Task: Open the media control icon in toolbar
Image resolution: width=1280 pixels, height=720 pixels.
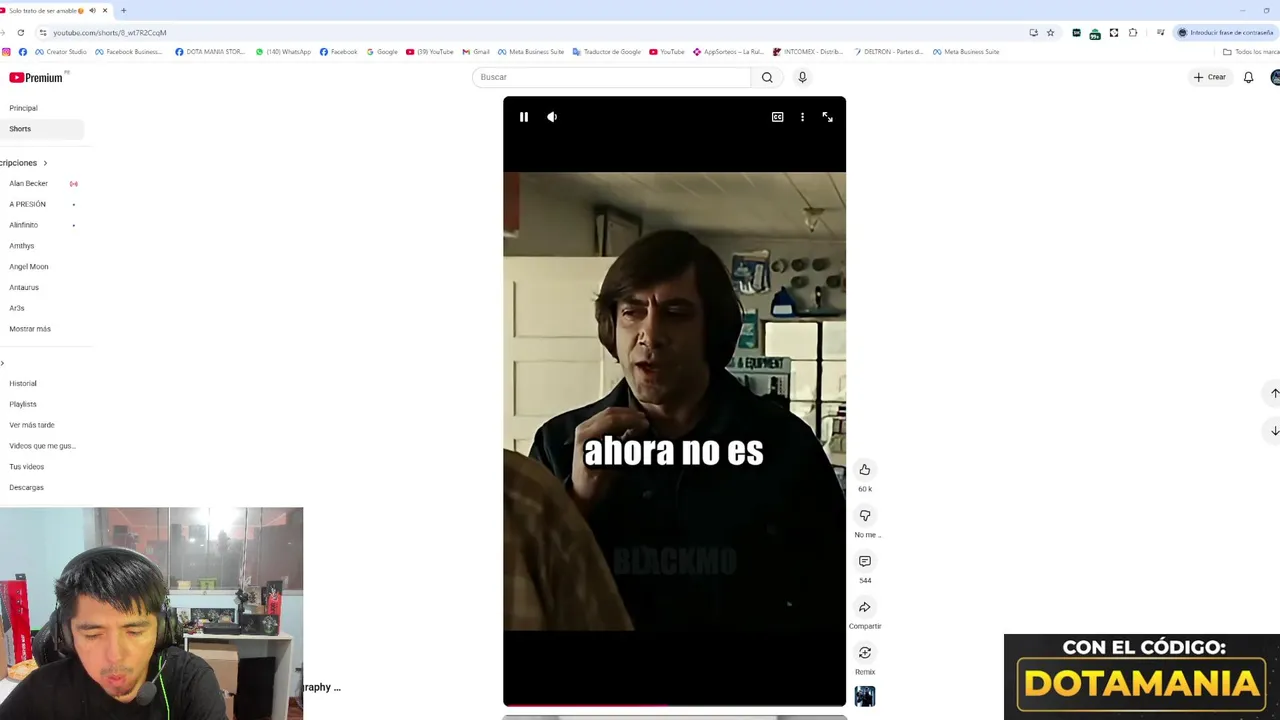Action: [x=1160, y=32]
